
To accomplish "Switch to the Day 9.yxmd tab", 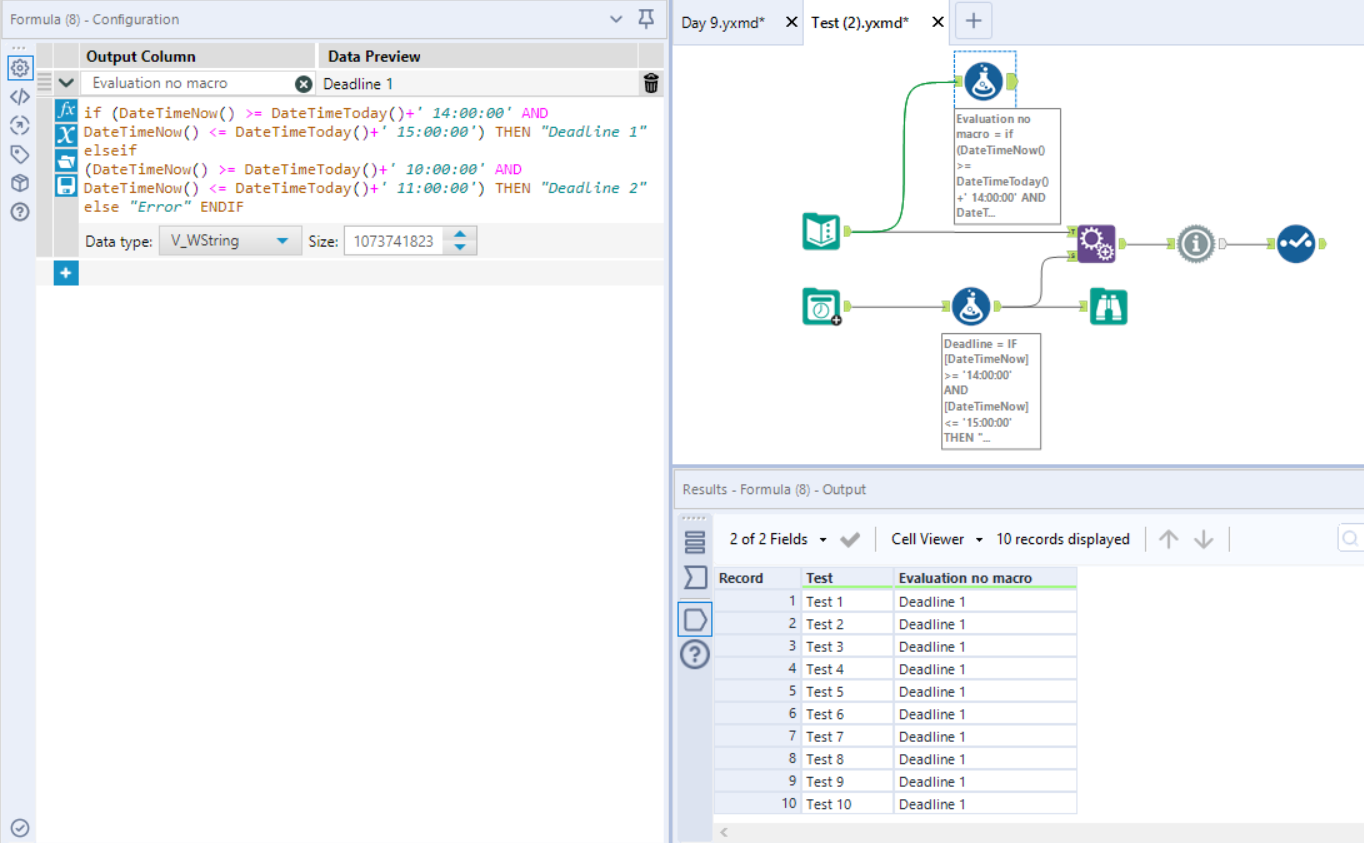I will [x=723, y=22].
